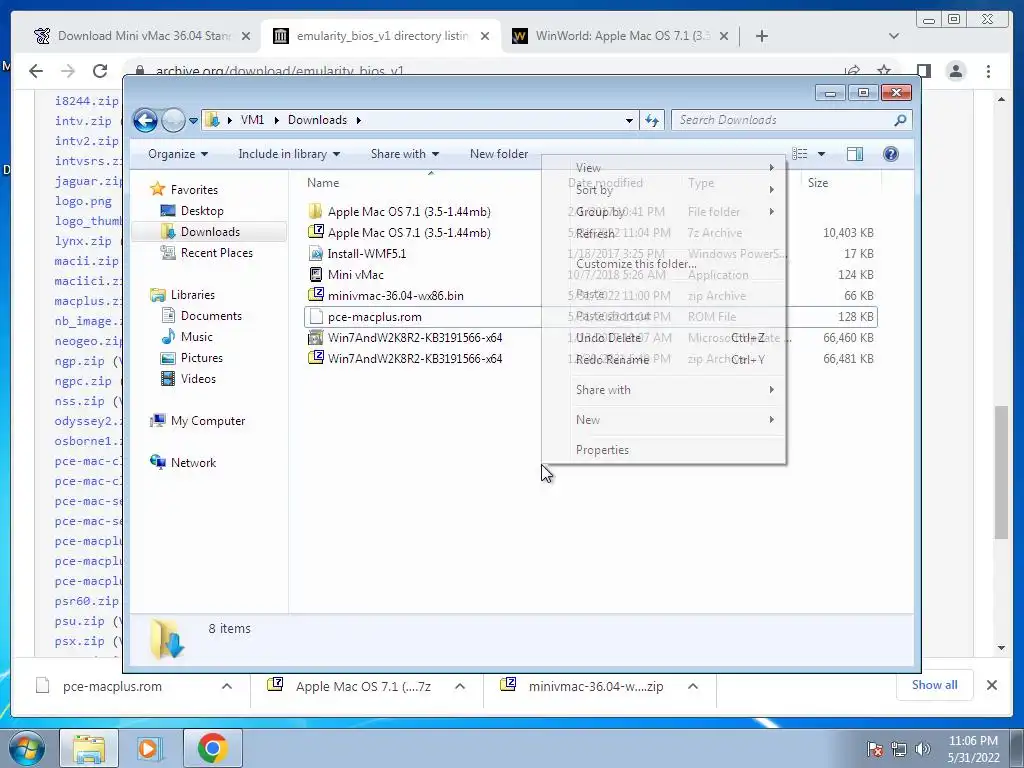1024x768 pixels.
Task: Open the New context submenu
Action: coord(664,420)
